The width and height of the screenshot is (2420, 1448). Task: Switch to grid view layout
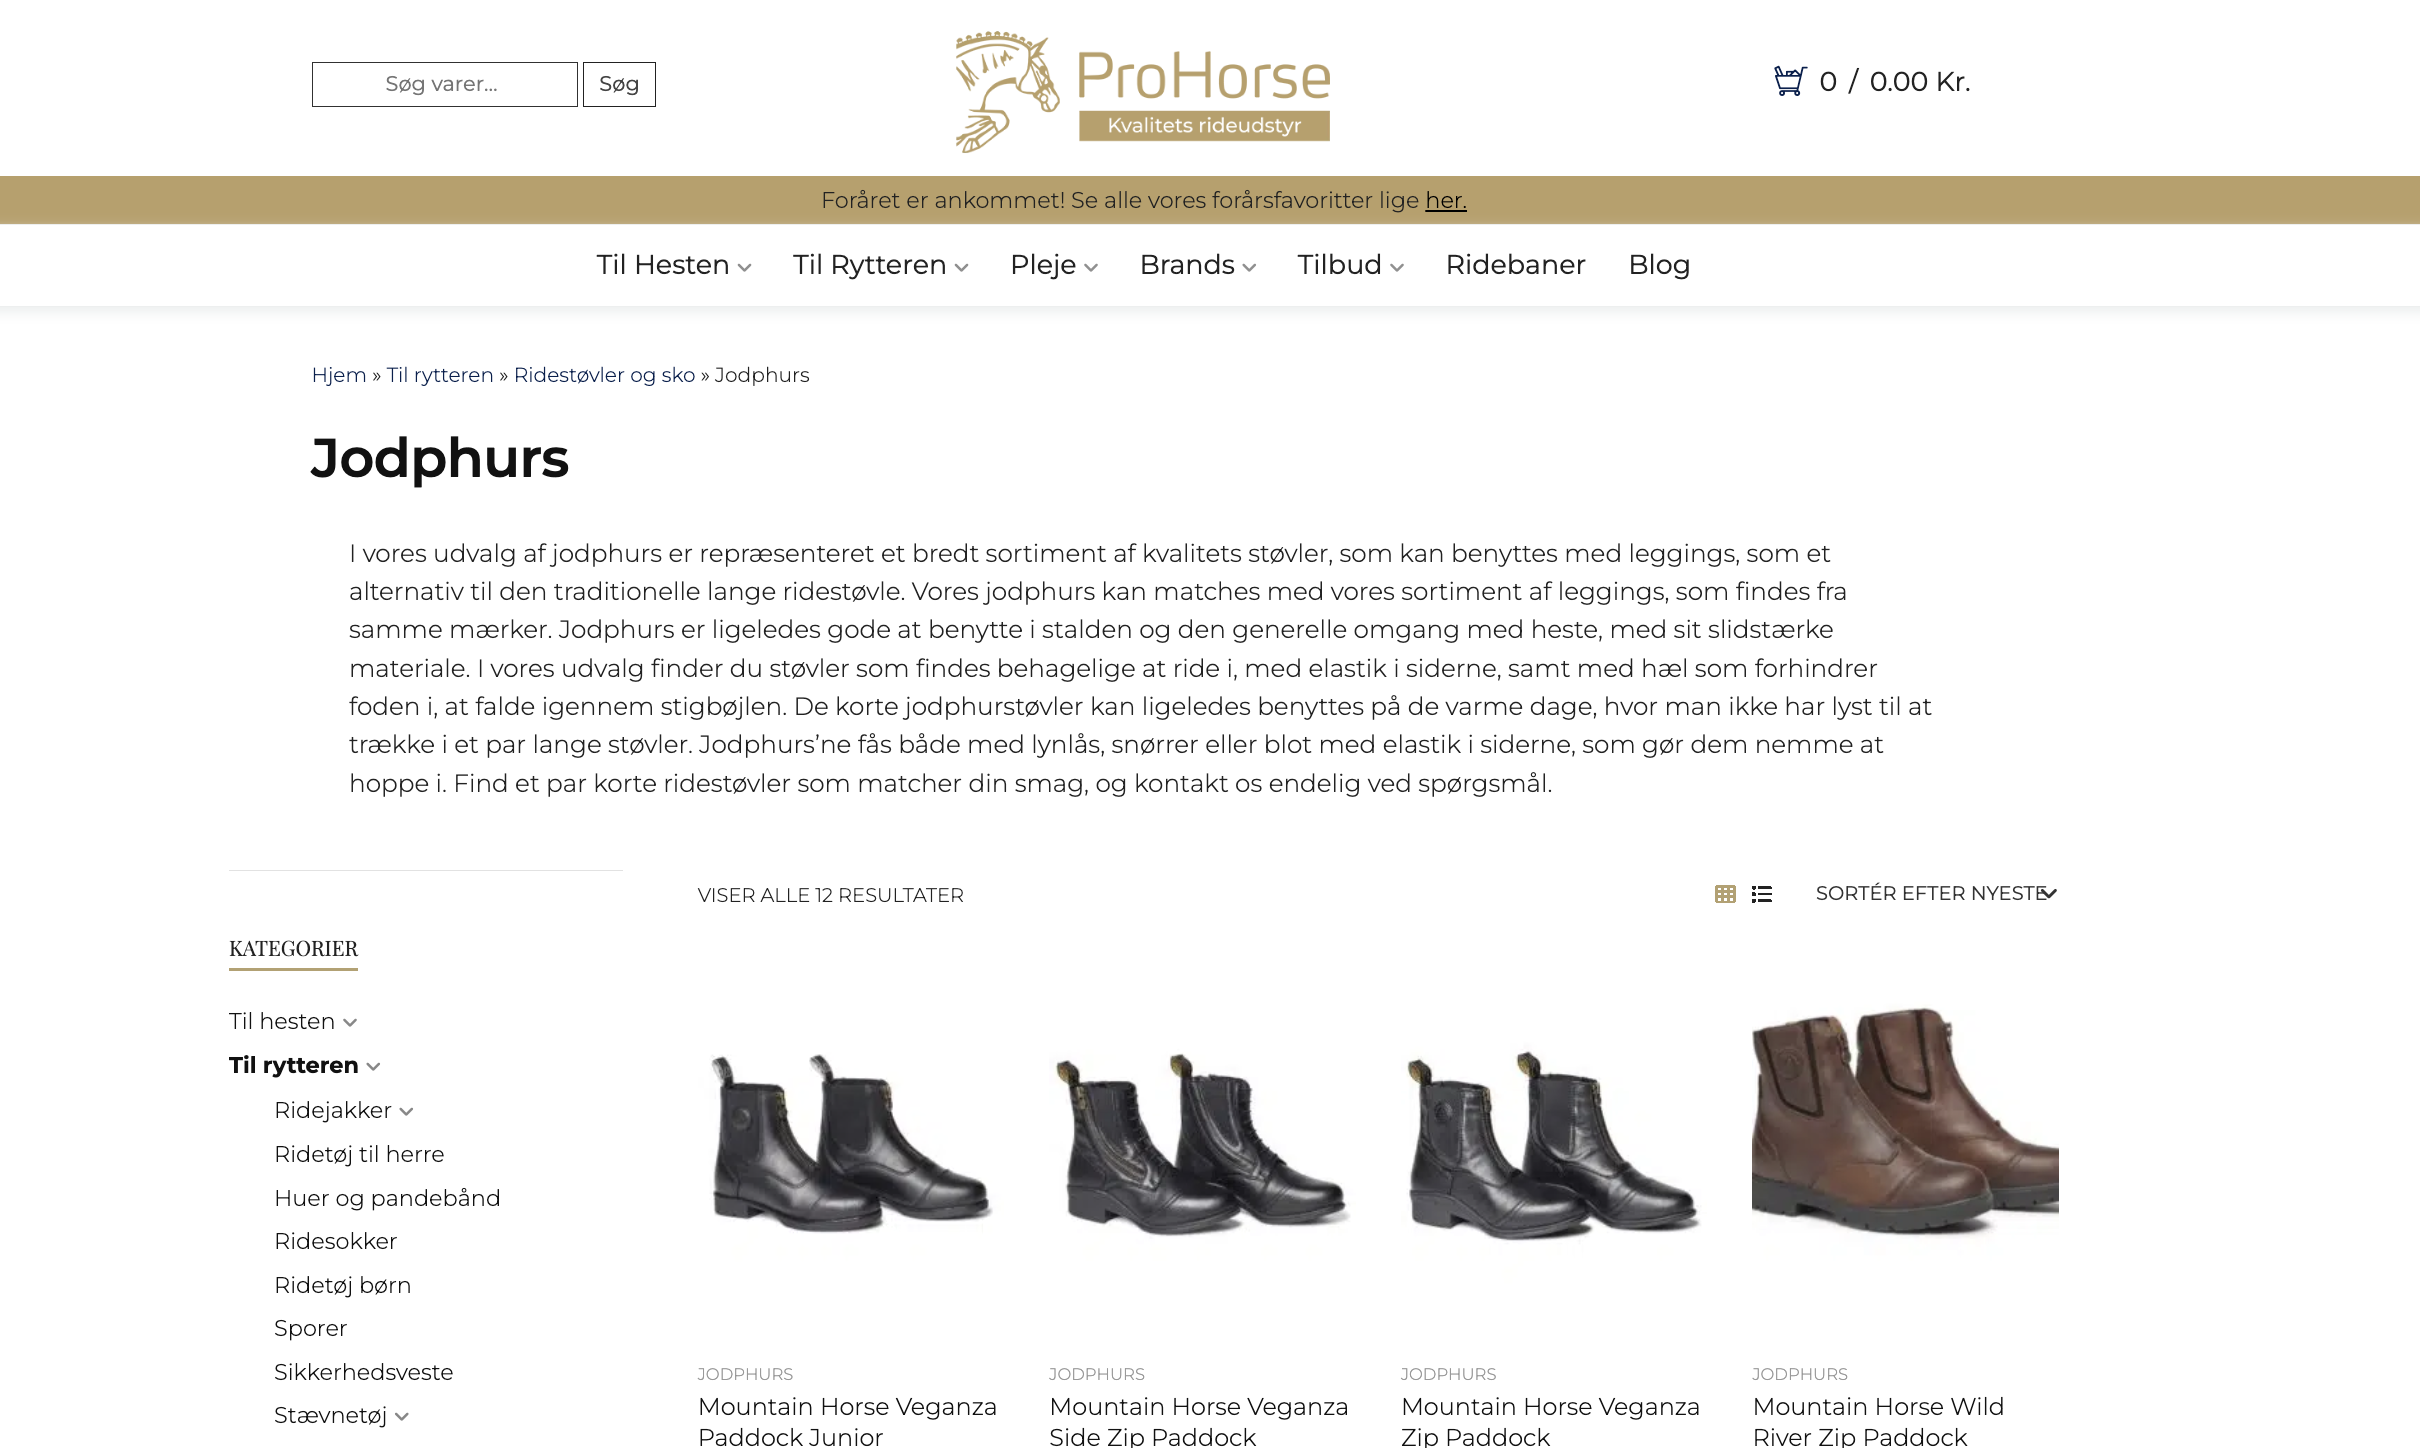coord(1725,894)
